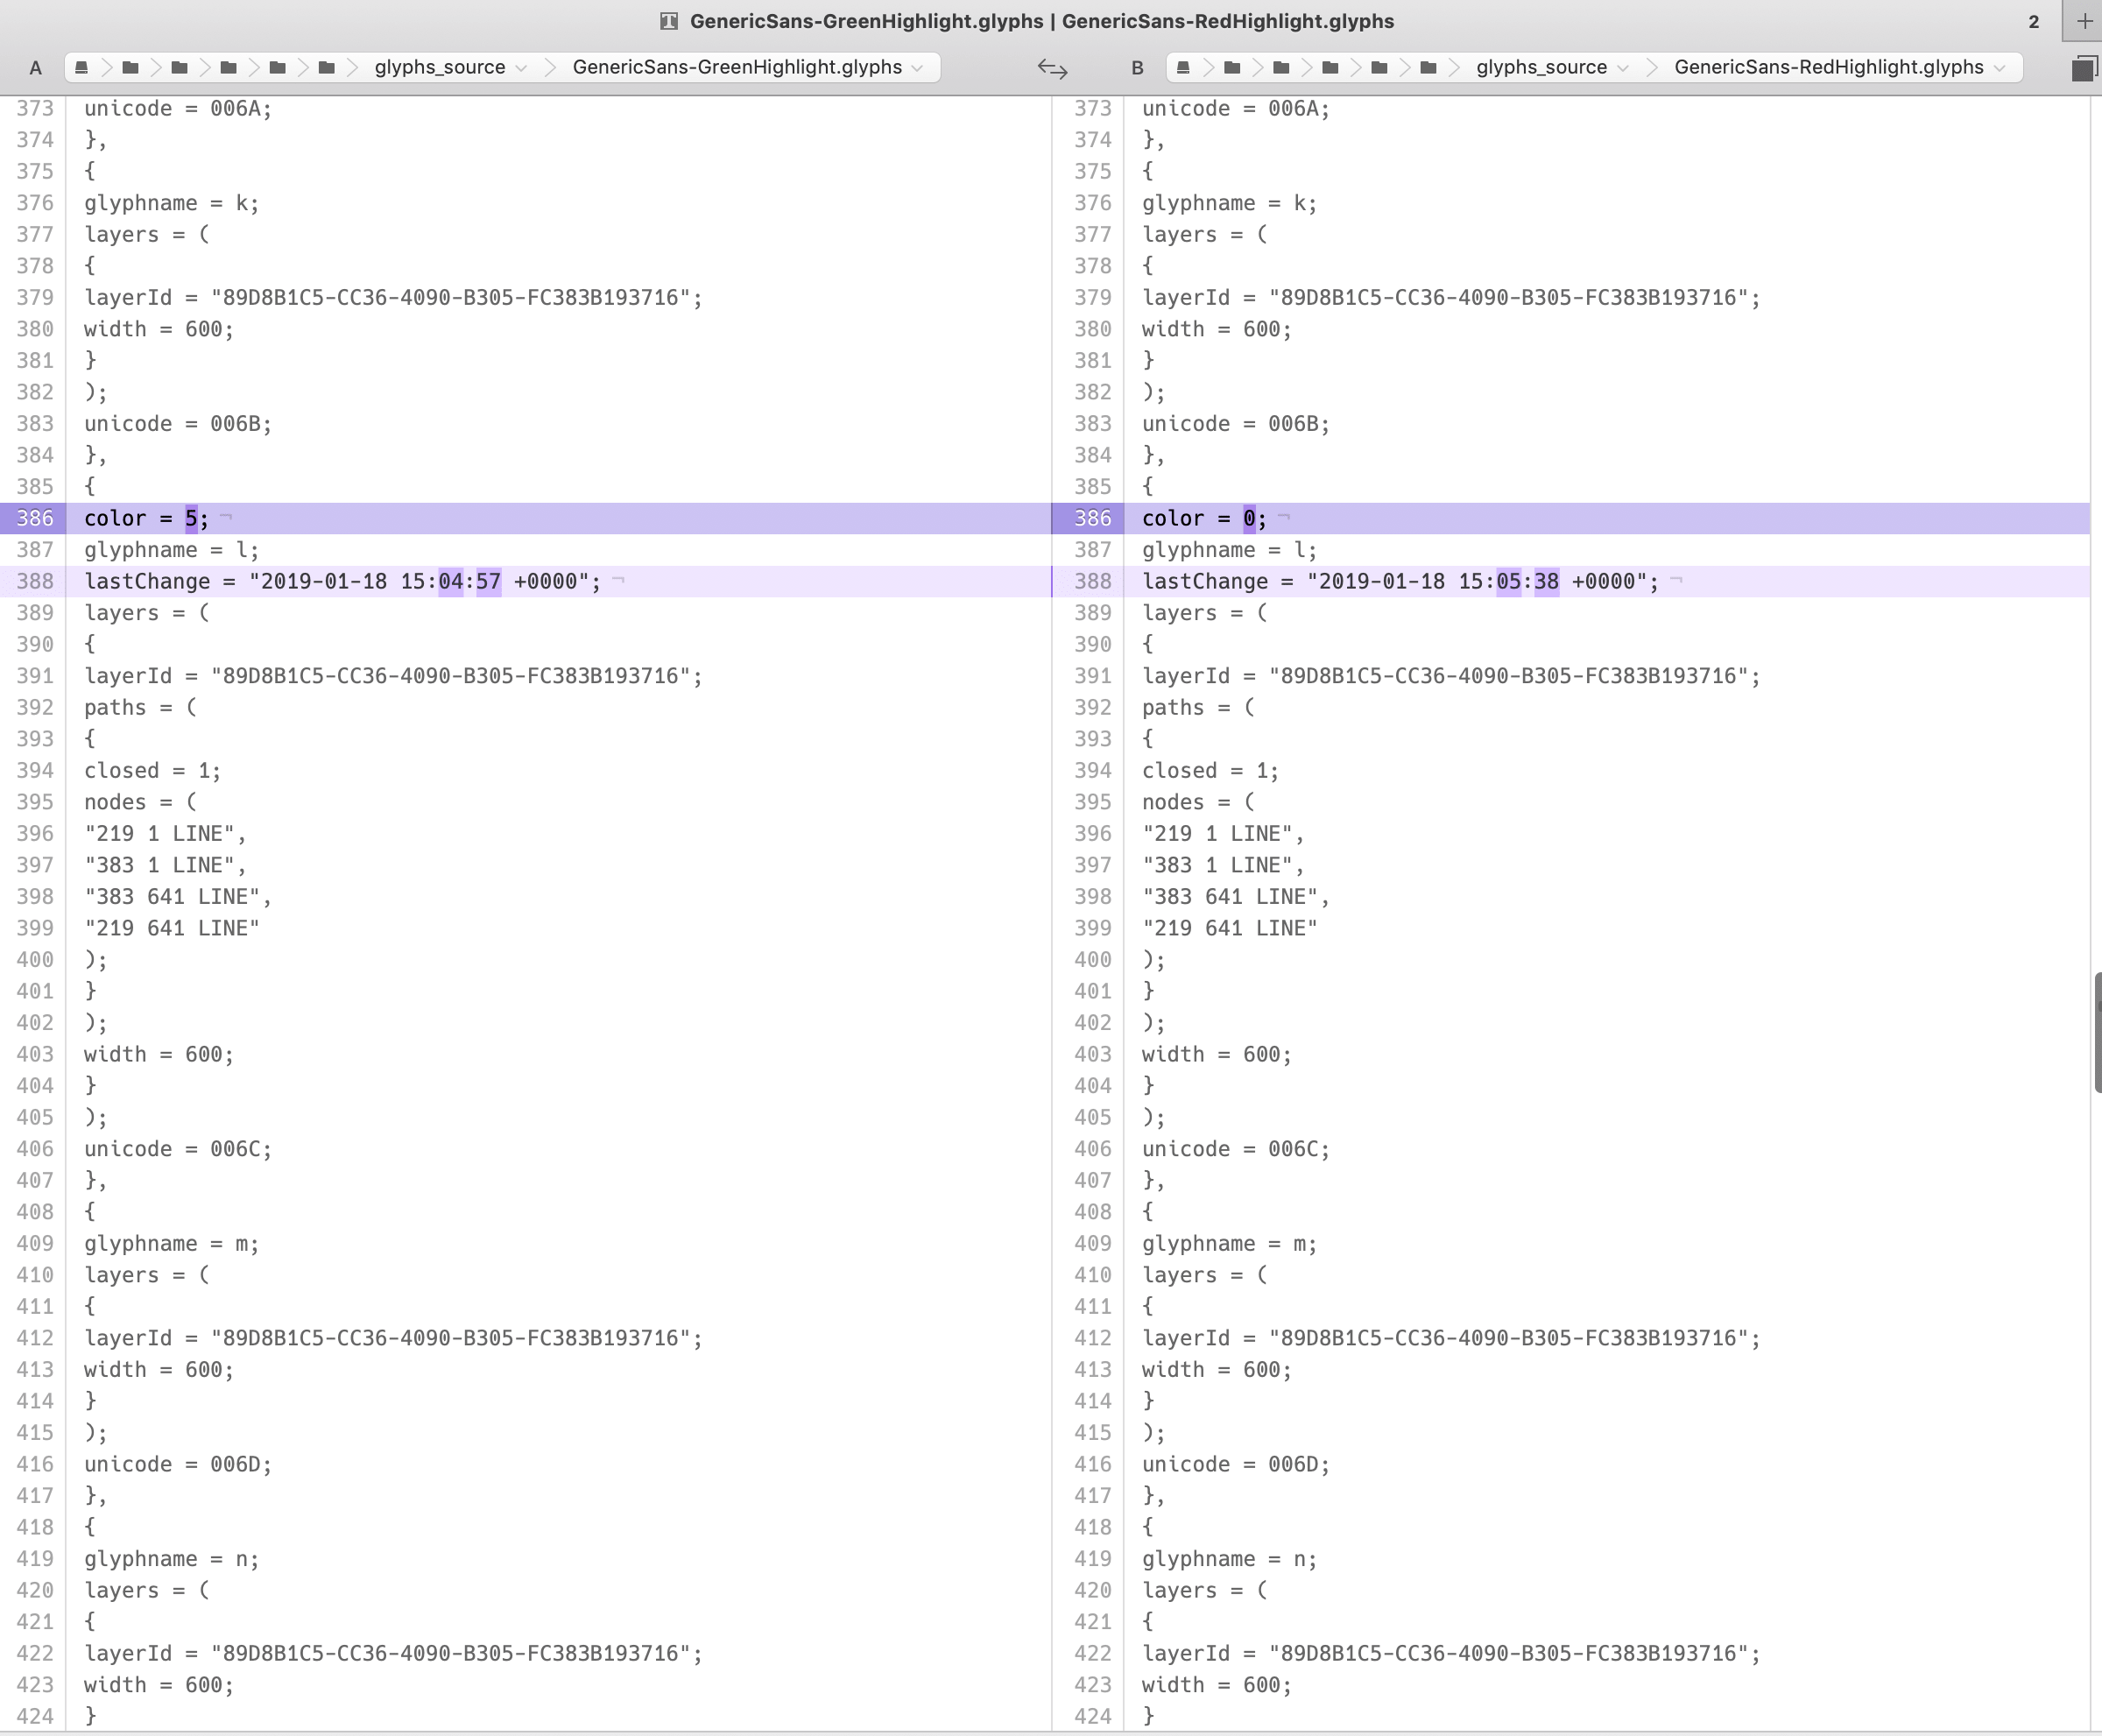Click the unsaved changes count badge showing 2

tap(2033, 21)
